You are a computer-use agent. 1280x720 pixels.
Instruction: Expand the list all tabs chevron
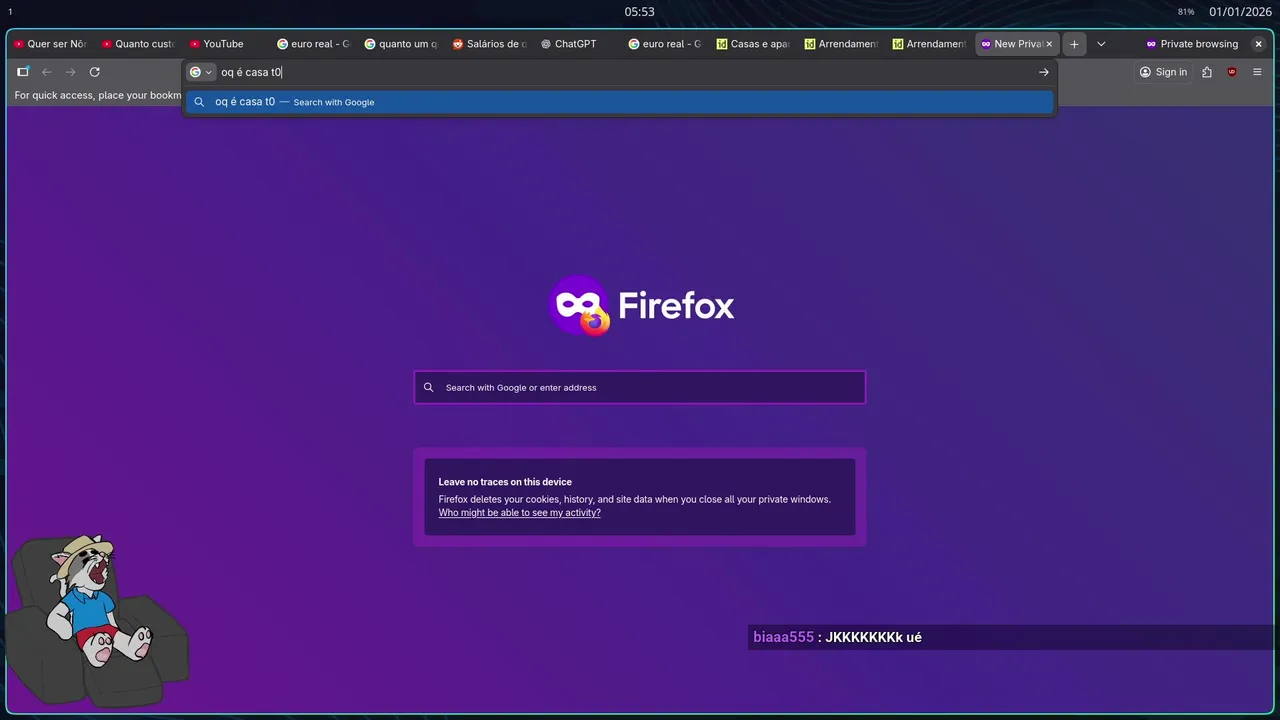pos(1101,44)
